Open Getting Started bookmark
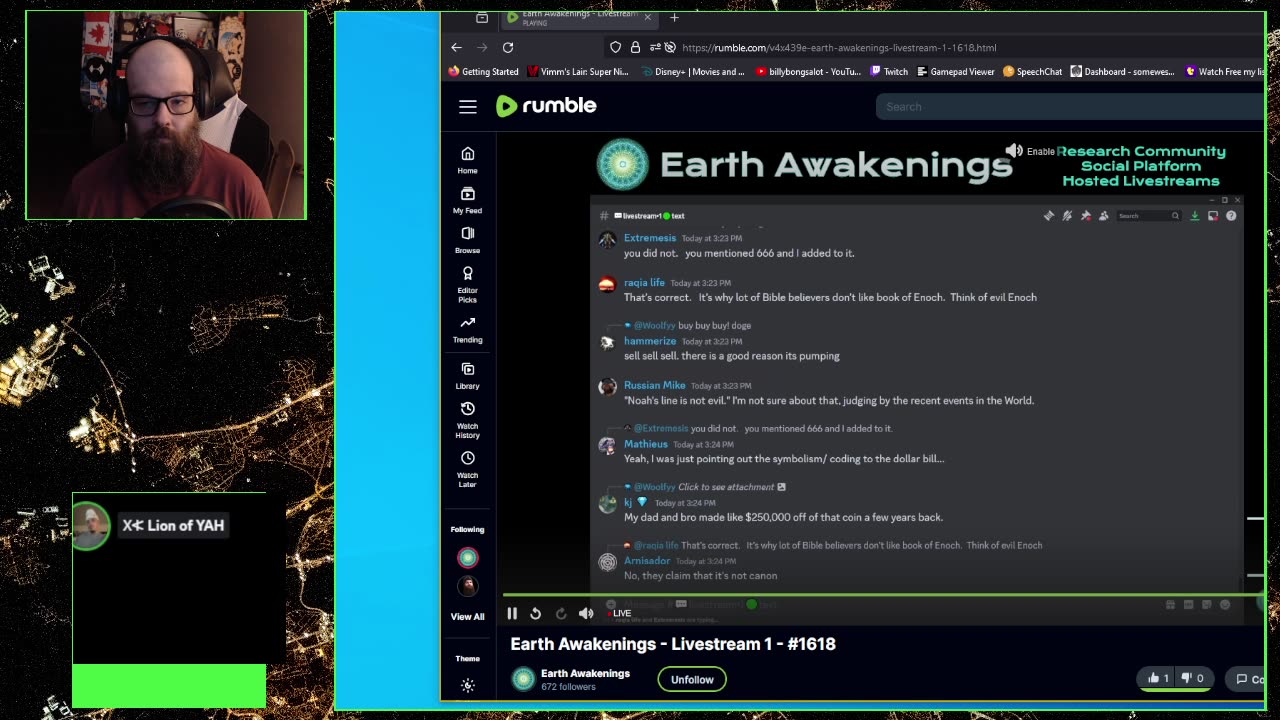This screenshot has height=720, width=1280. click(483, 72)
